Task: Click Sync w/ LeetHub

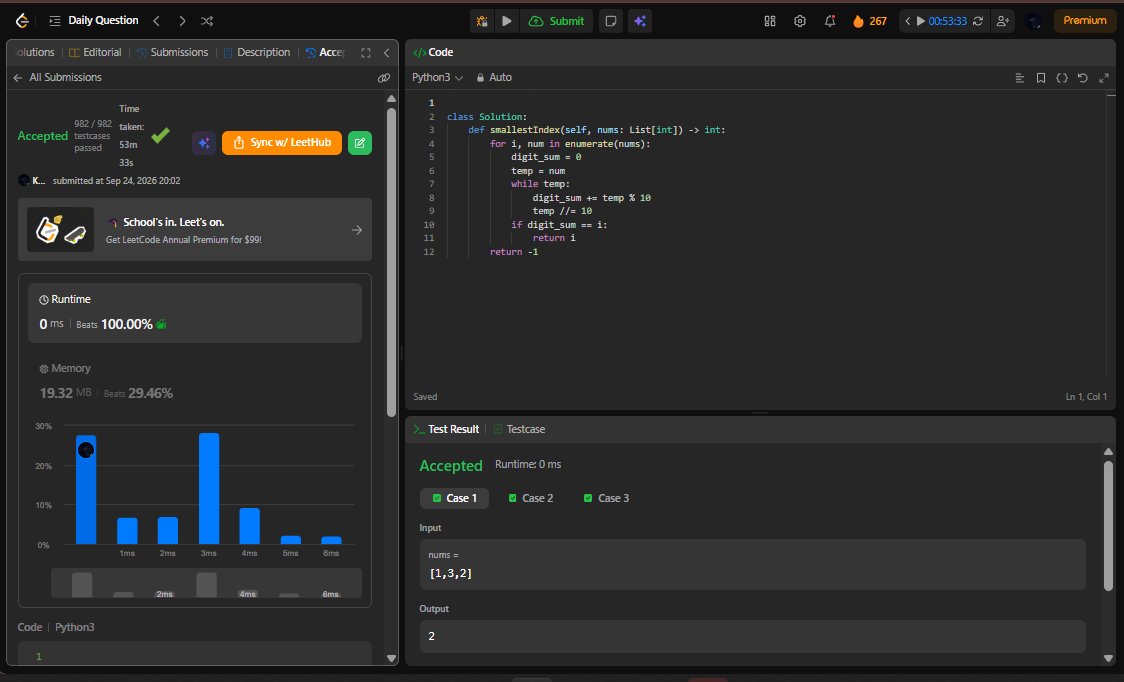Action: [x=282, y=143]
